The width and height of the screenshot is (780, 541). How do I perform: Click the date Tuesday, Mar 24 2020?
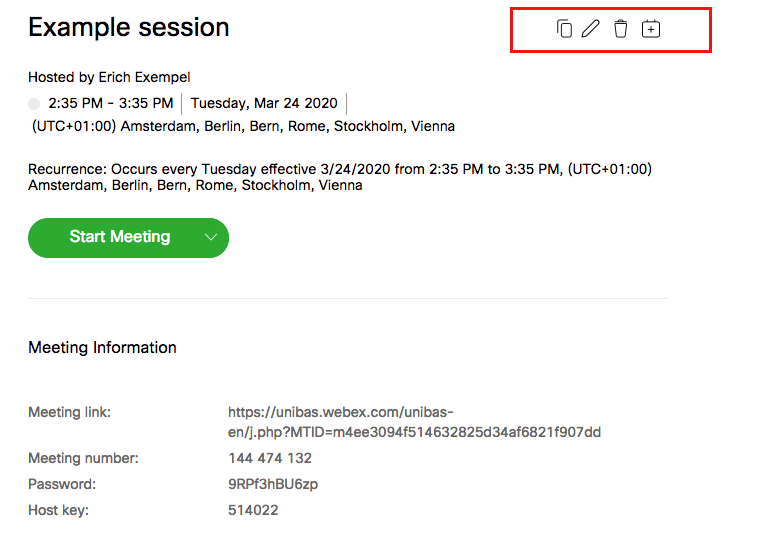pos(264,103)
